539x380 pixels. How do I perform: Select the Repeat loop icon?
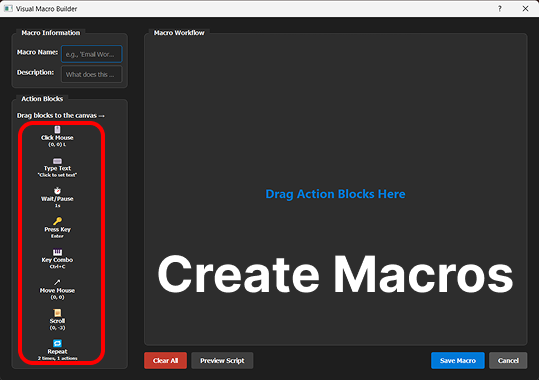pyautogui.click(x=57, y=343)
